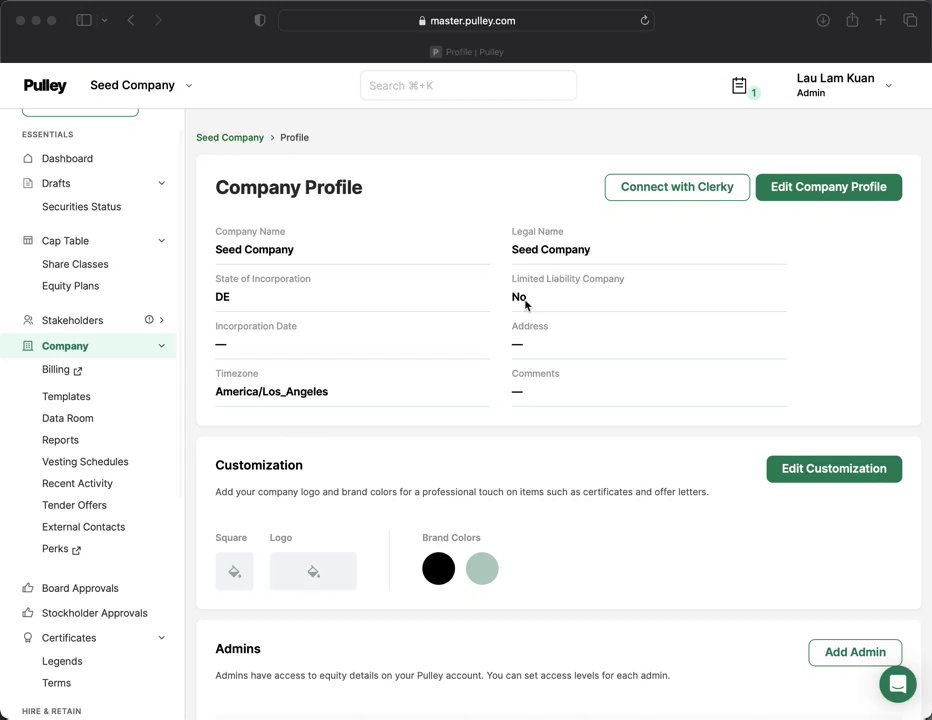Click the Stakeholders alert info icon

(149, 320)
